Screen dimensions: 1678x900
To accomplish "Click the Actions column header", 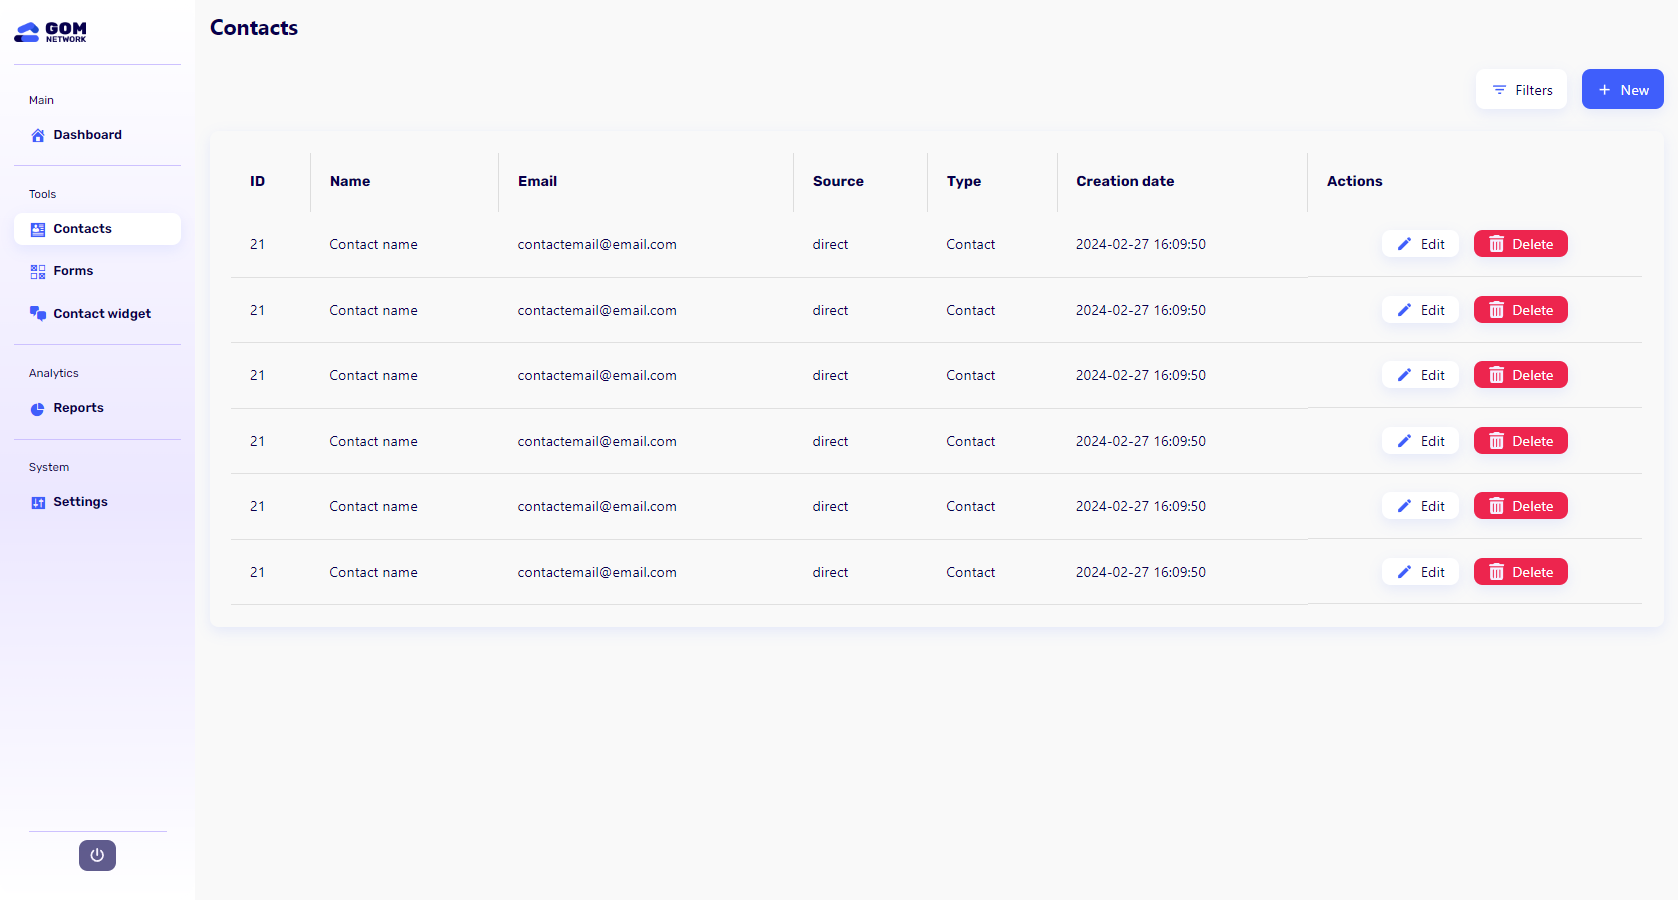I will pos(1354,181).
